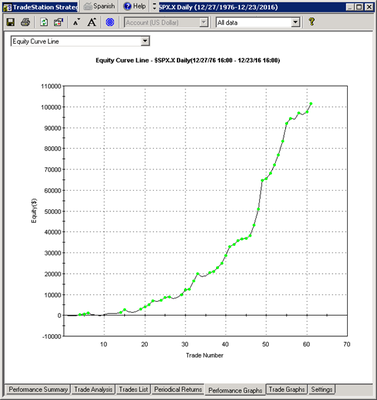Decrease font size with small A icon

[x=76, y=23]
